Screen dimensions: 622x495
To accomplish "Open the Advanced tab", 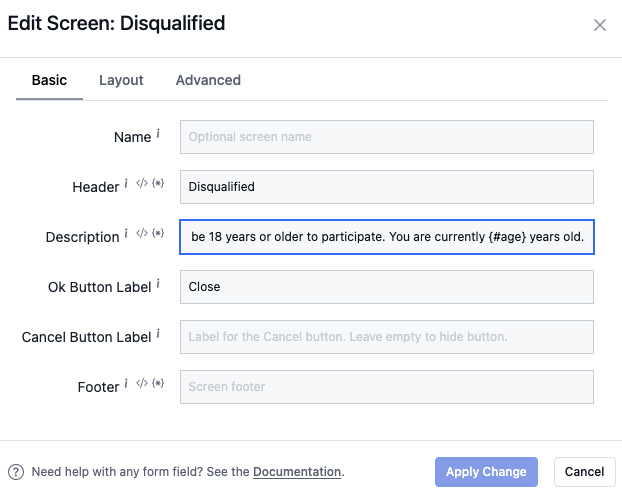I will click(208, 80).
